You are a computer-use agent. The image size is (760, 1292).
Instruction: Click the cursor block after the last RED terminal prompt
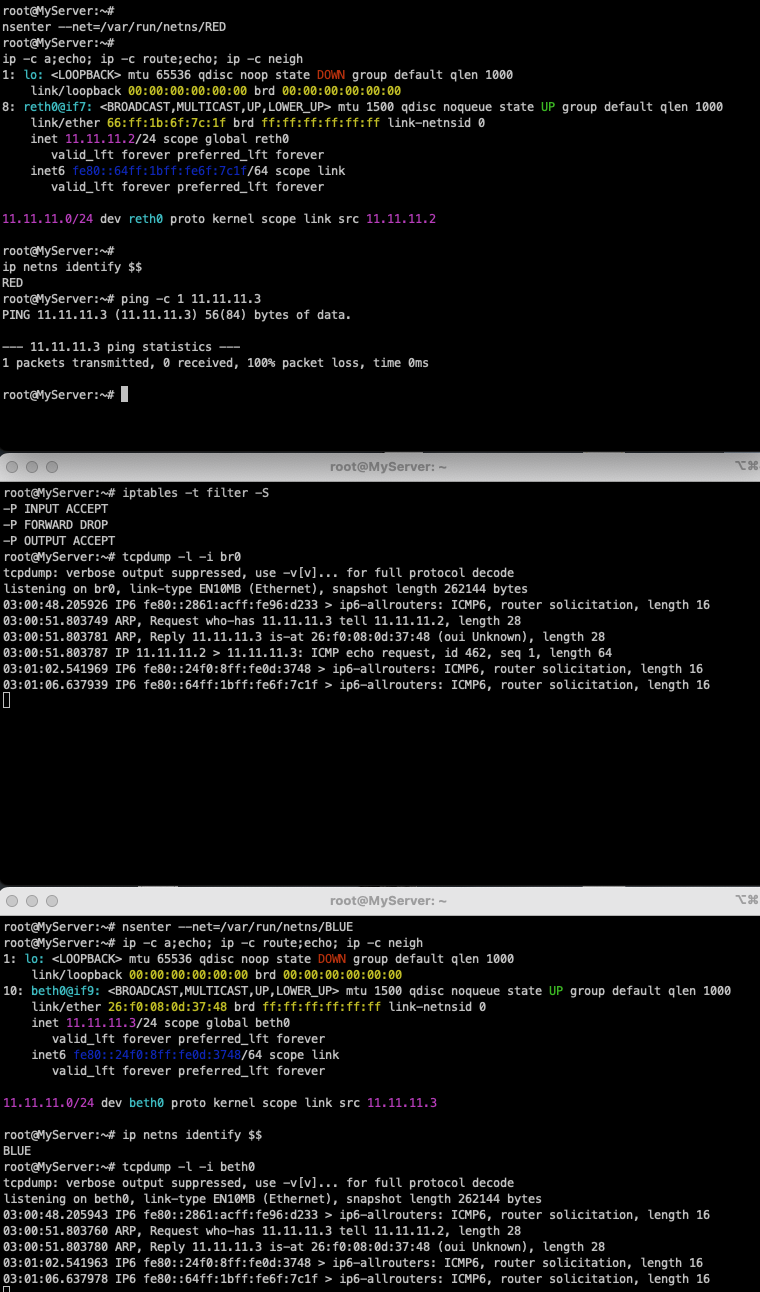(125, 395)
